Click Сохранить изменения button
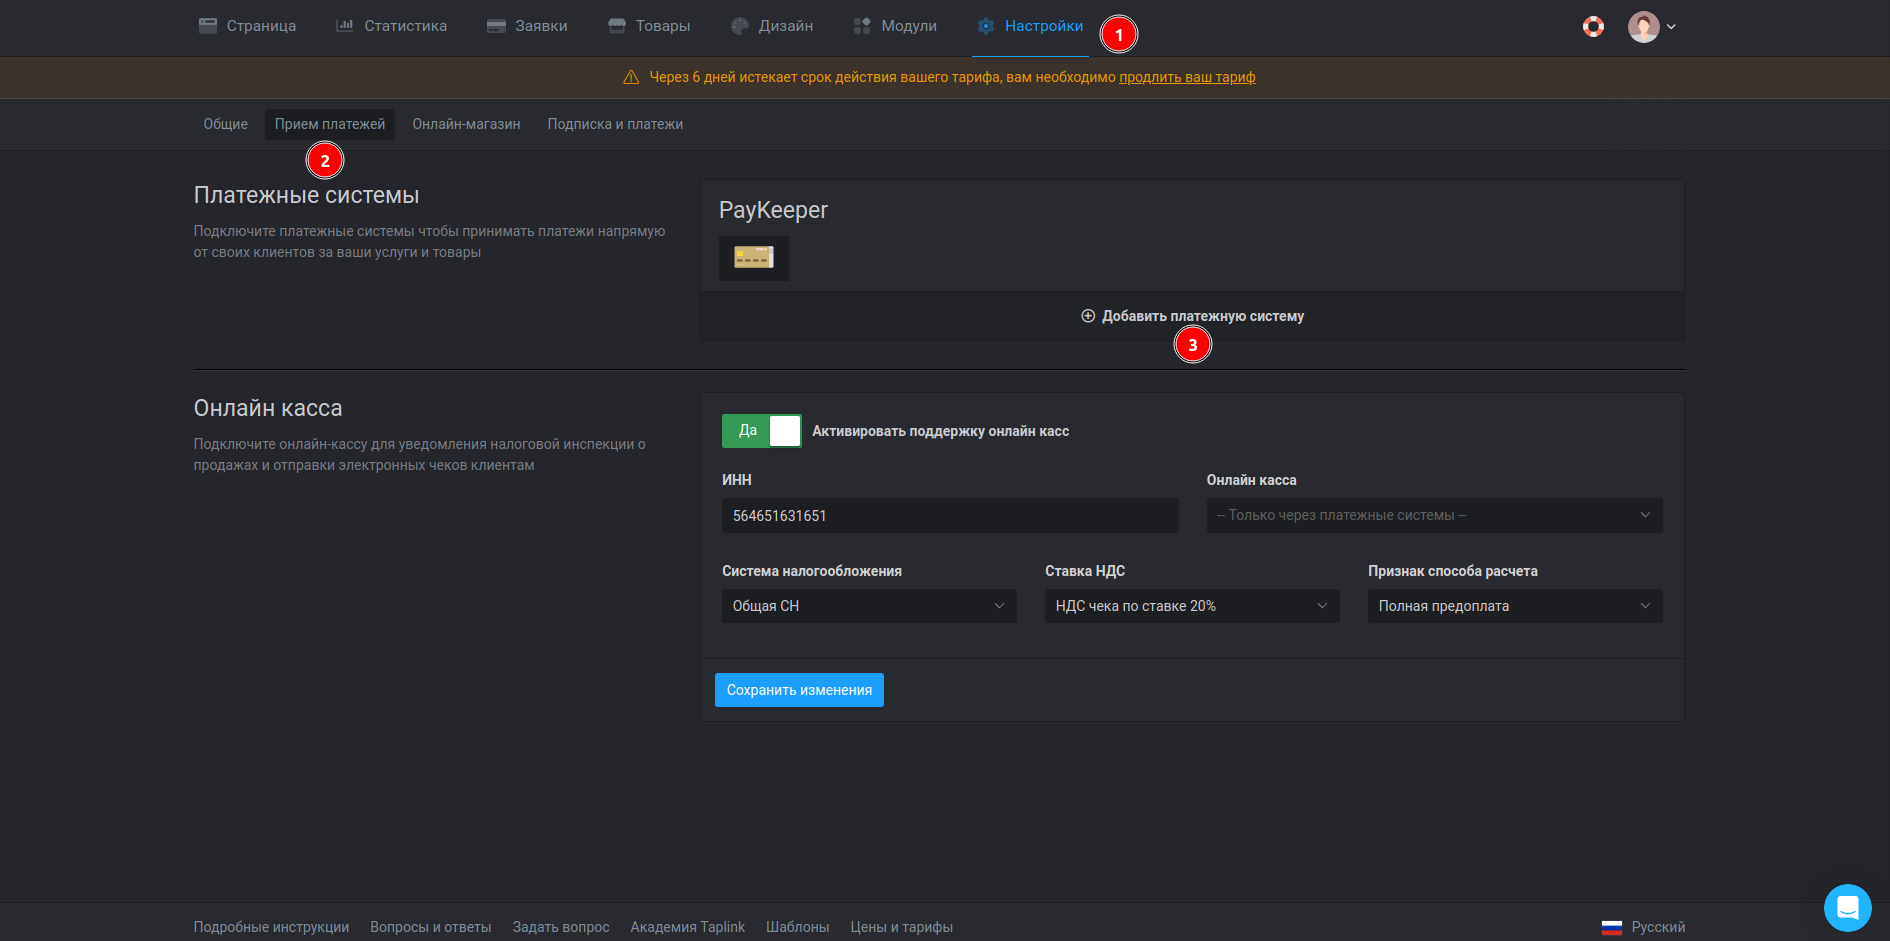The width and height of the screenshot is (1890, 941). point(799,690)
